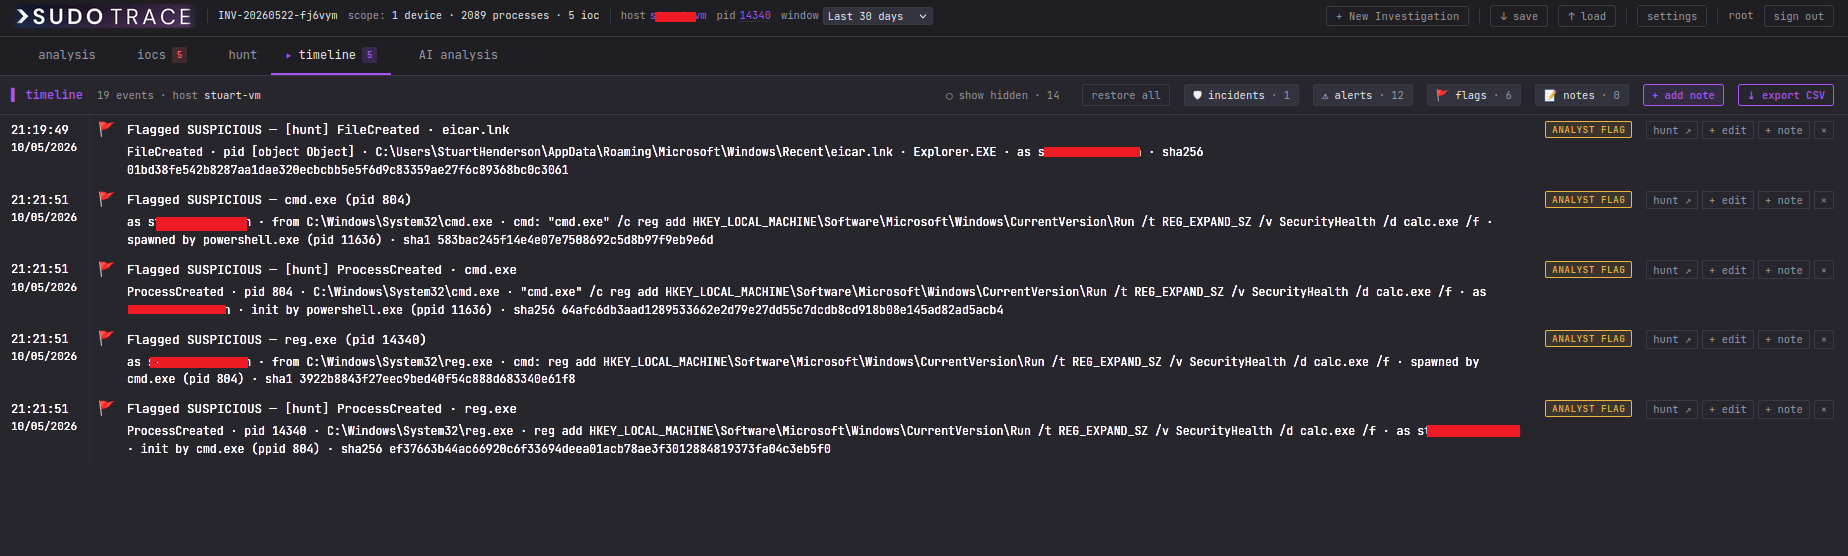Click the load button
The height and width of the screenshot is (556, 1848).
(x=1587, y=16)
